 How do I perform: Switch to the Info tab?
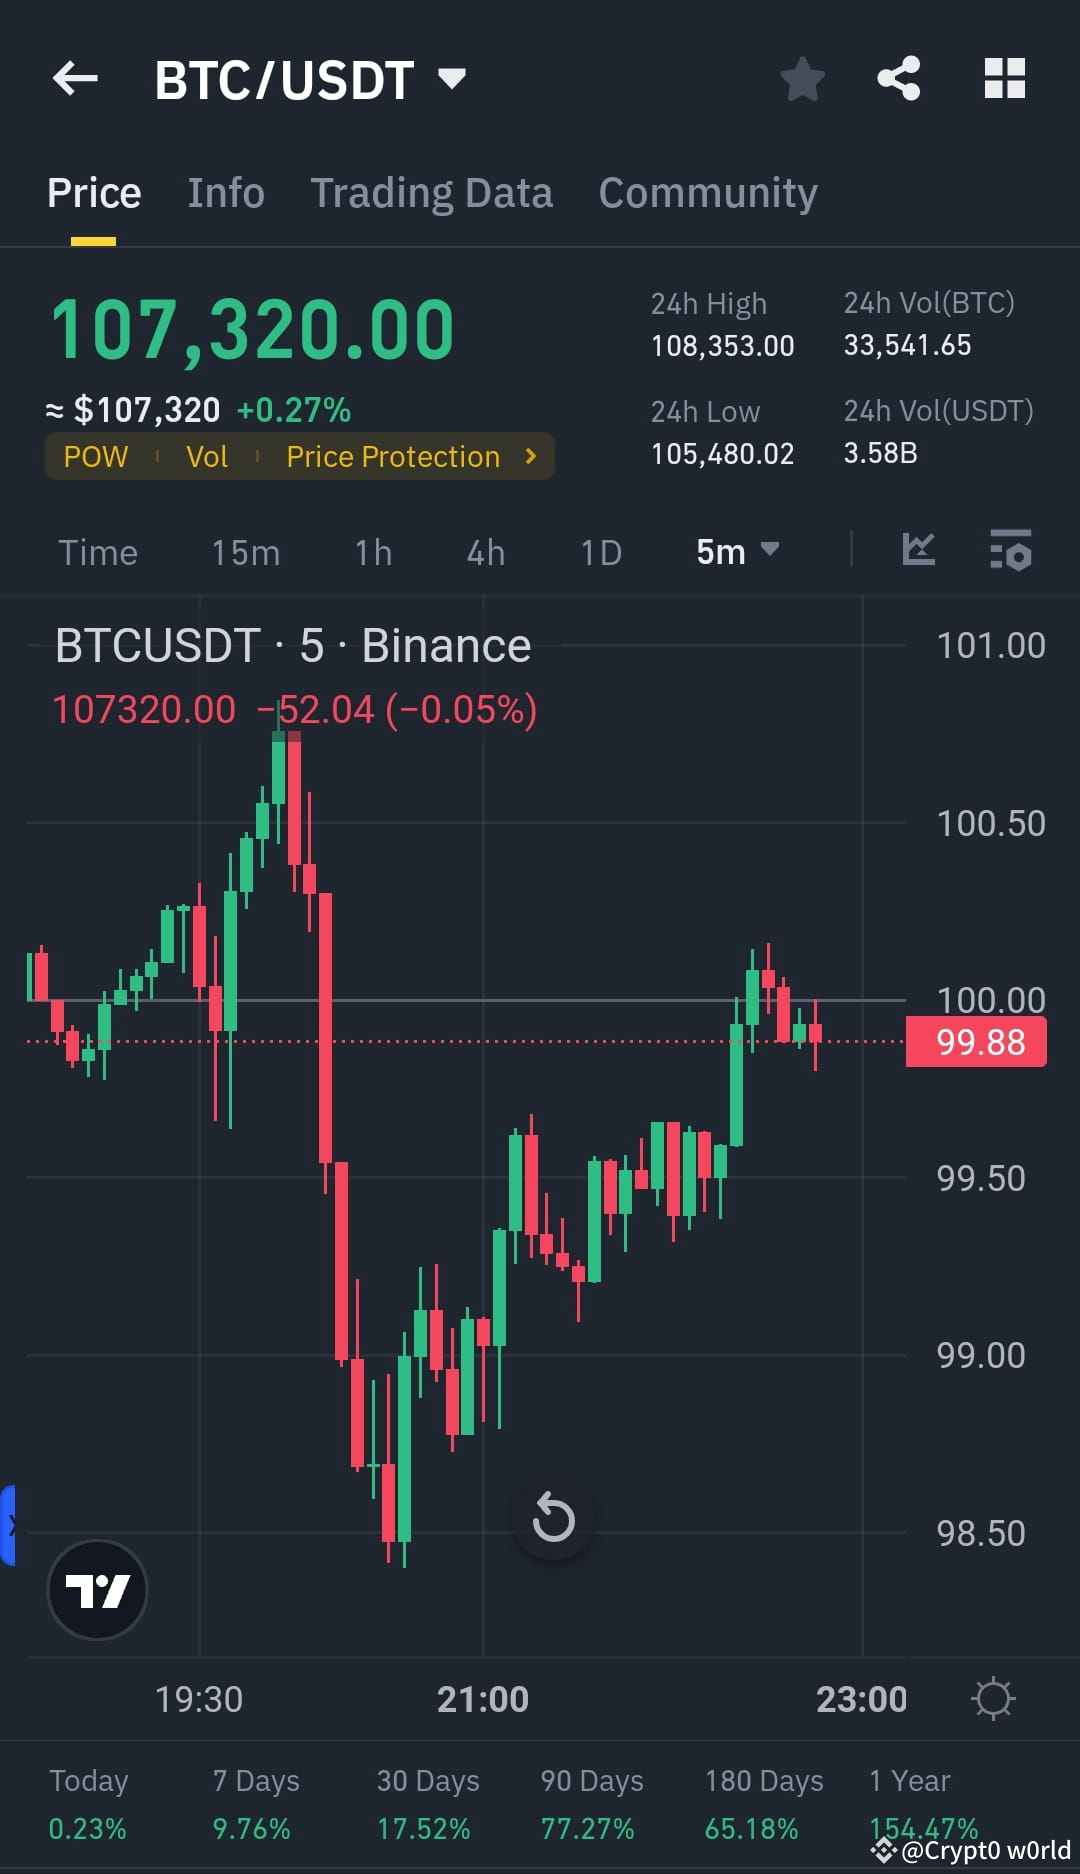[225, 192]
